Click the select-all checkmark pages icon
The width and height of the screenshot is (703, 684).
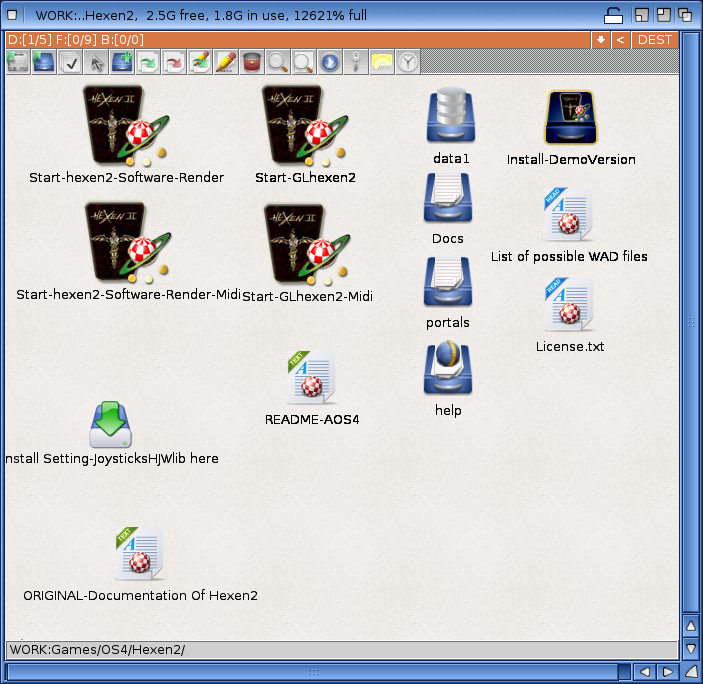70,62
